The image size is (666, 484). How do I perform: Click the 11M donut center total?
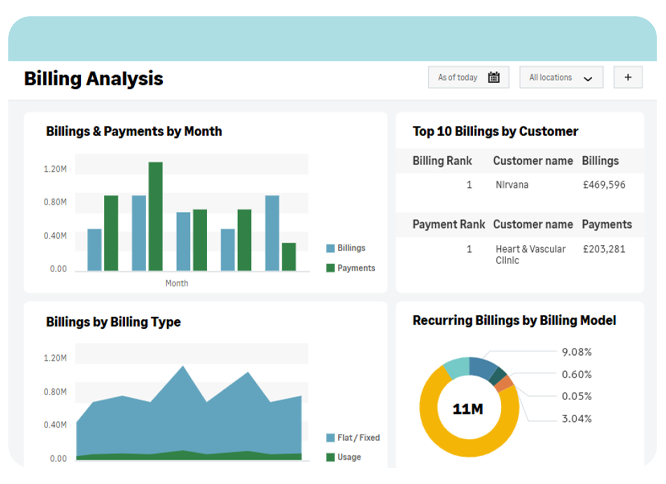(468, 409)
